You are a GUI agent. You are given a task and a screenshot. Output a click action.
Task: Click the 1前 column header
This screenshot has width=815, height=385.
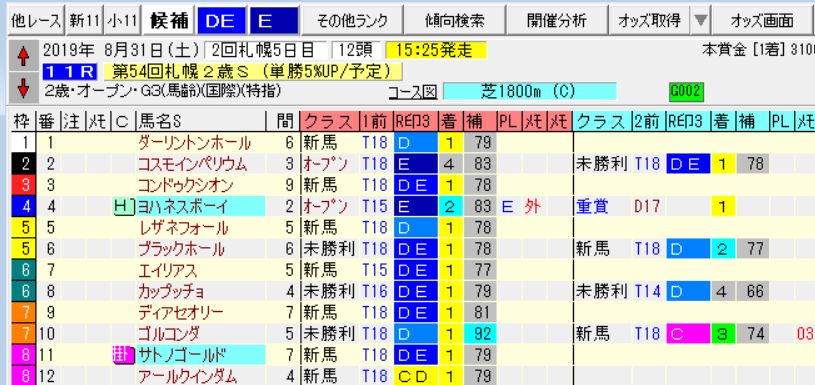click(x=376, y=122)
